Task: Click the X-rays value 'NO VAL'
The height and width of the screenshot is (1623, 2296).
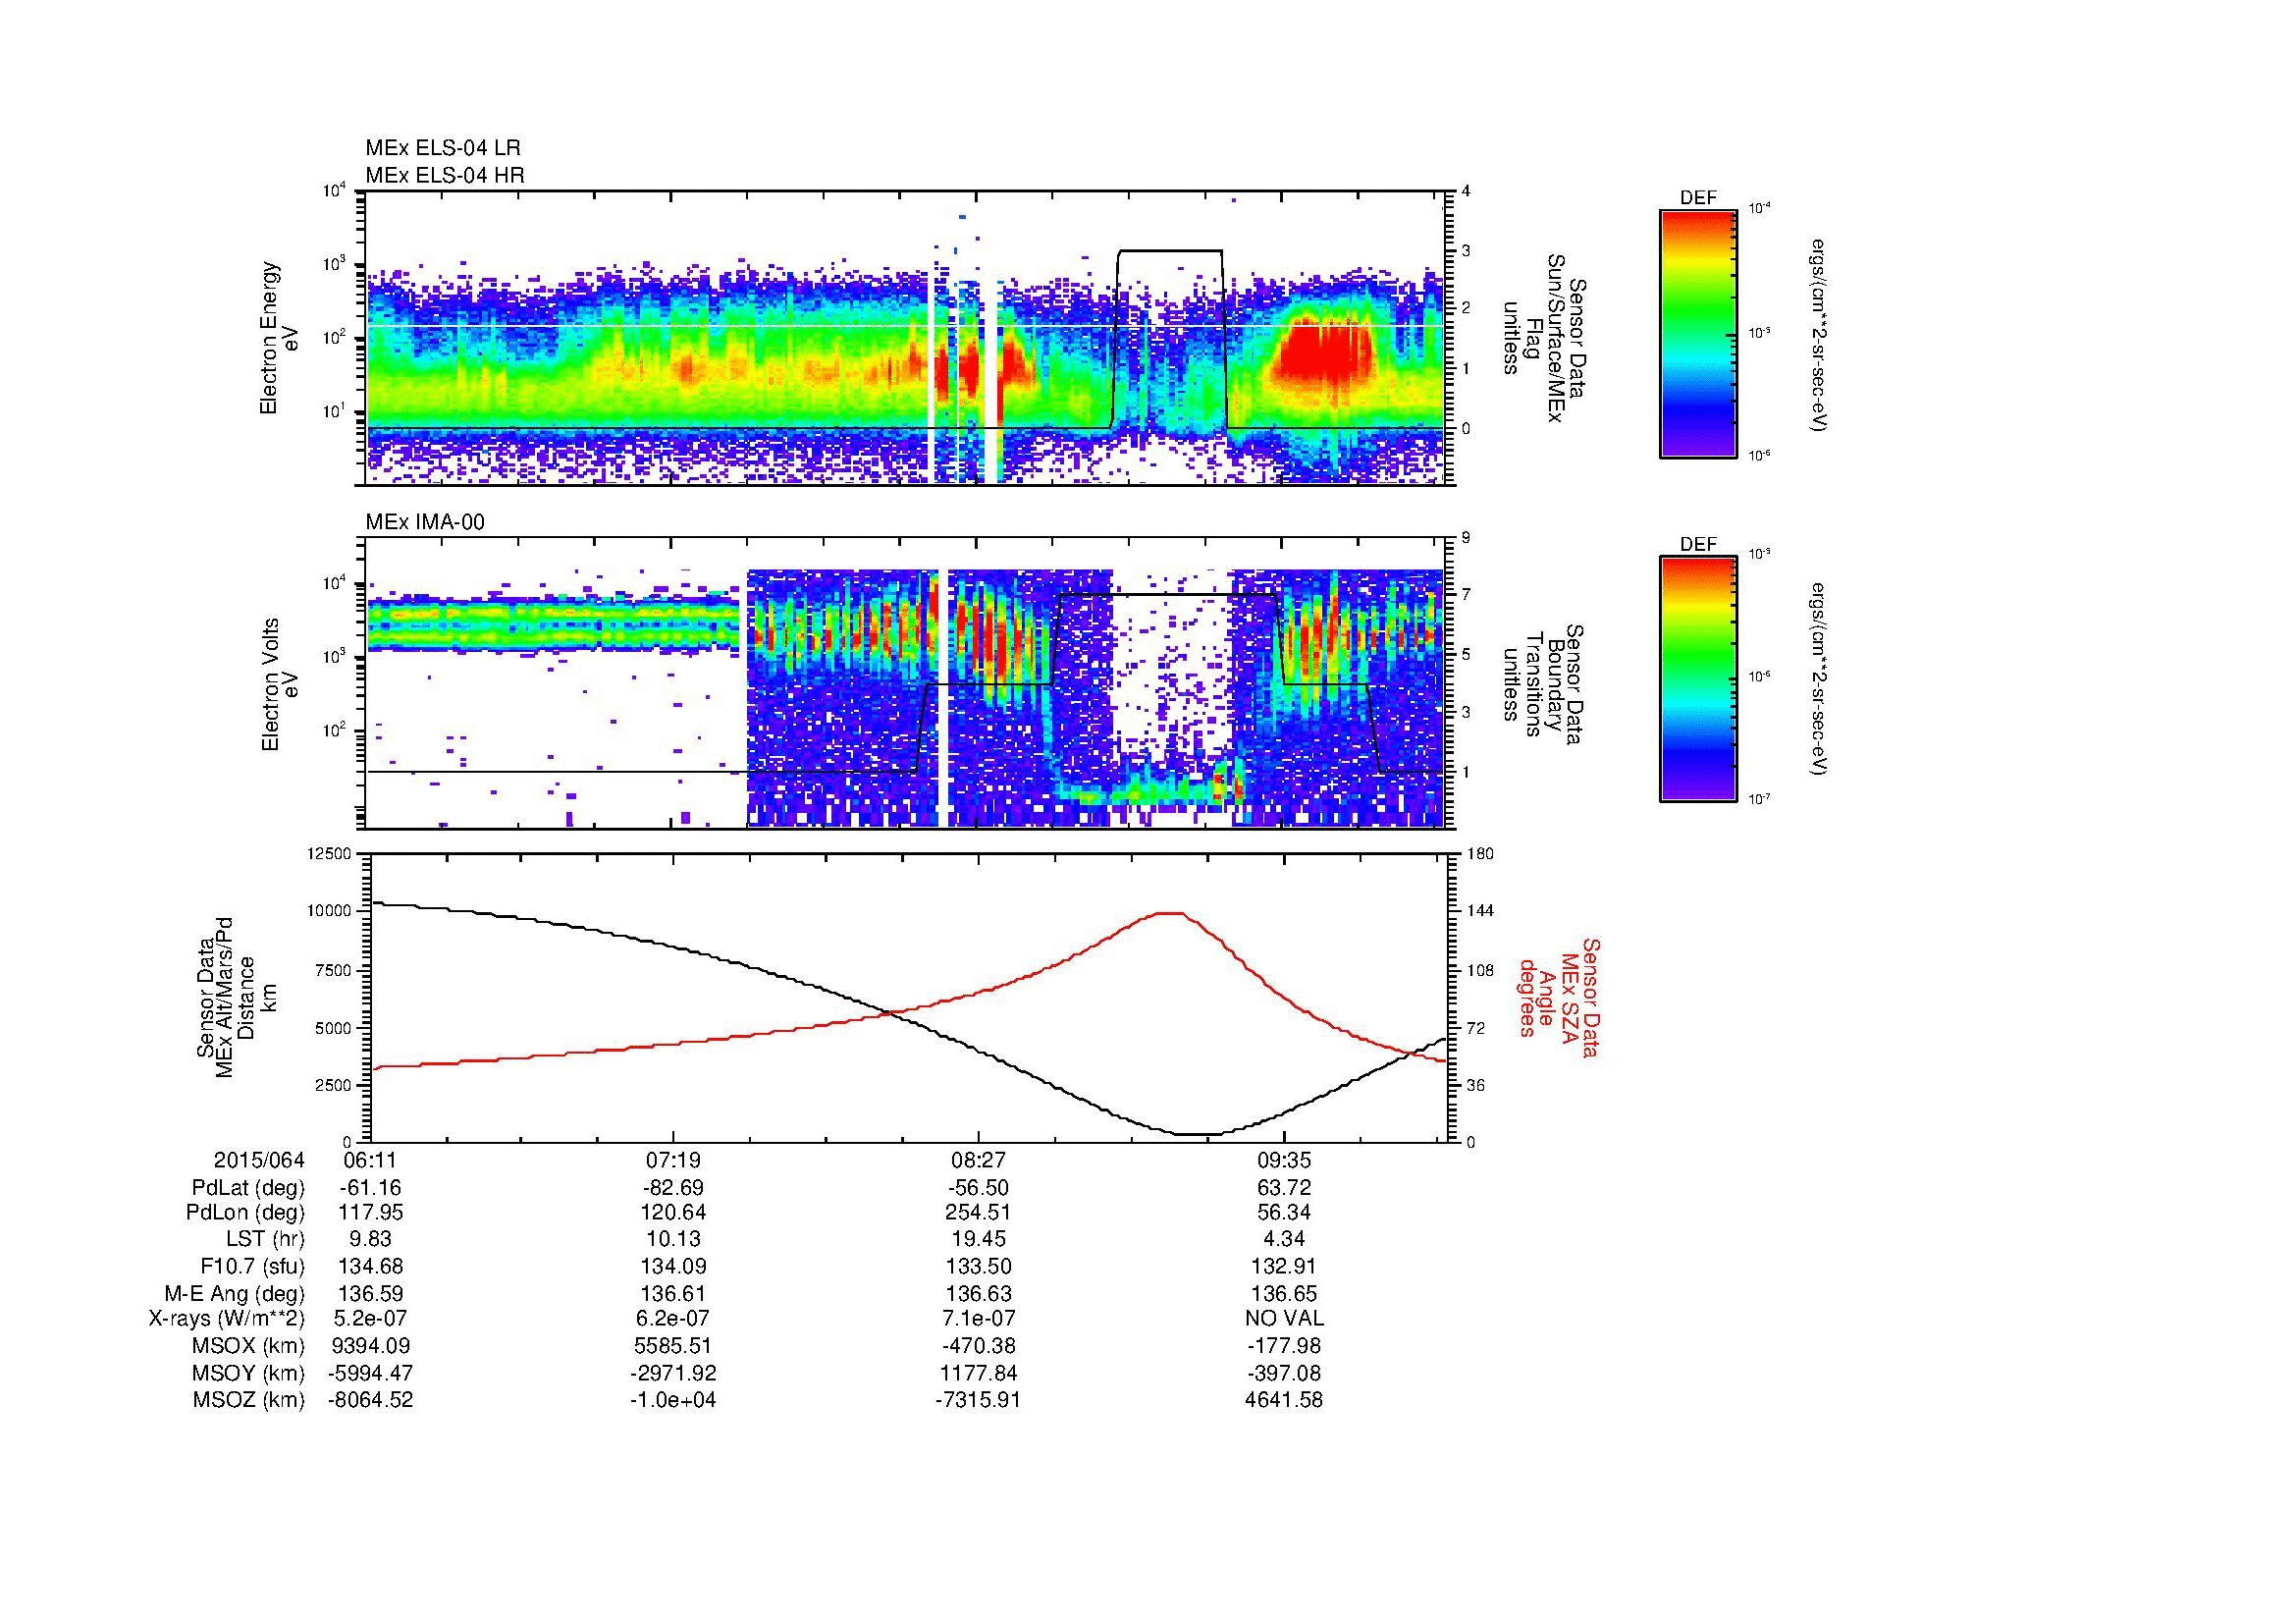Action: (1284, 1319)
